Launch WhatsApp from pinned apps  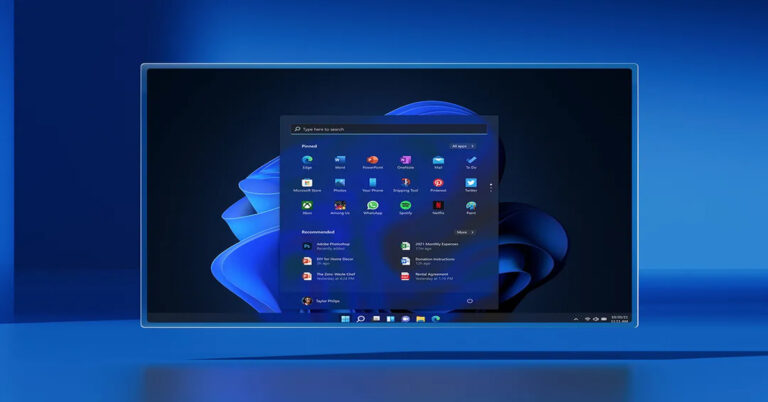[x=373, y=206]
